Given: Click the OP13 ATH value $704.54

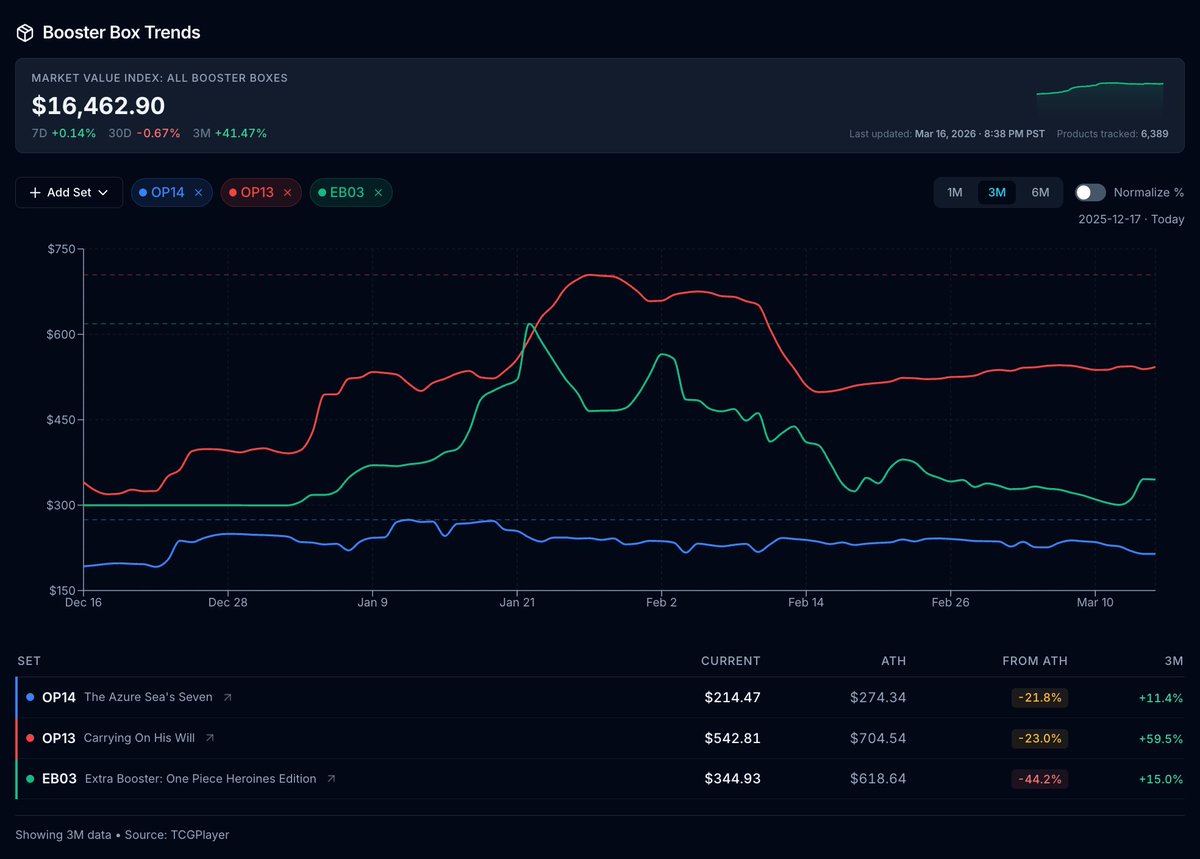Looking at the screenshot, I should click(878, 739).
